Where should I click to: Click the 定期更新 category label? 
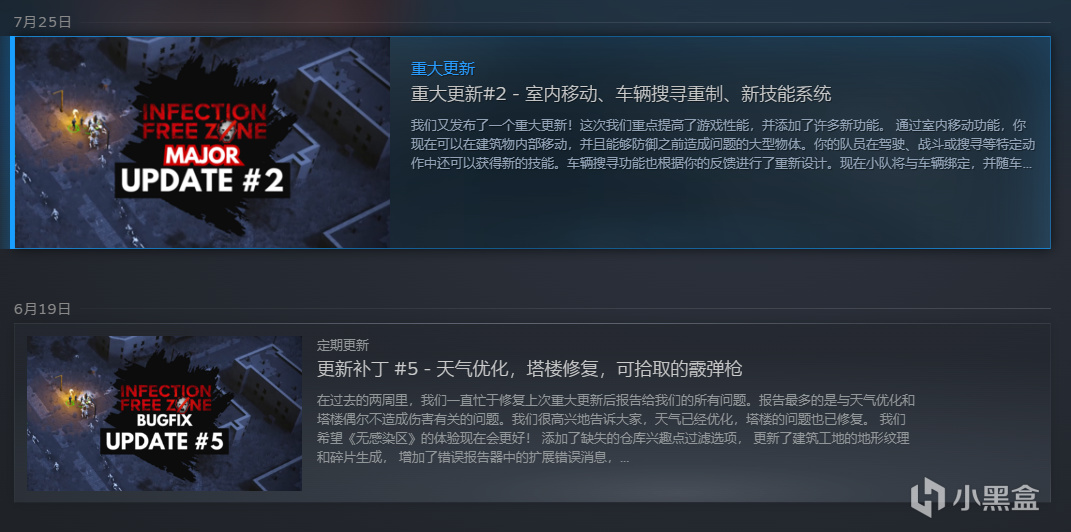pyautogui.click(x=343, y=346)
